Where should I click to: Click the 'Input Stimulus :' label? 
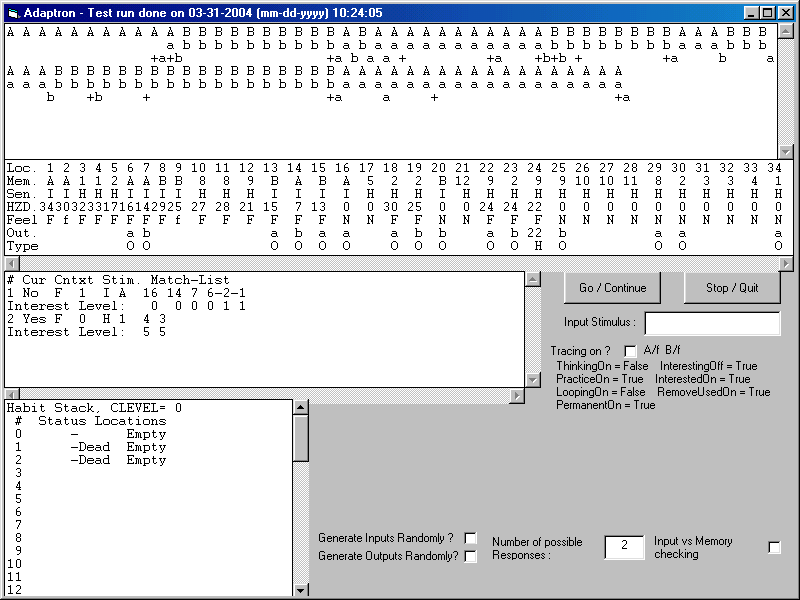(x=600, y=322)
